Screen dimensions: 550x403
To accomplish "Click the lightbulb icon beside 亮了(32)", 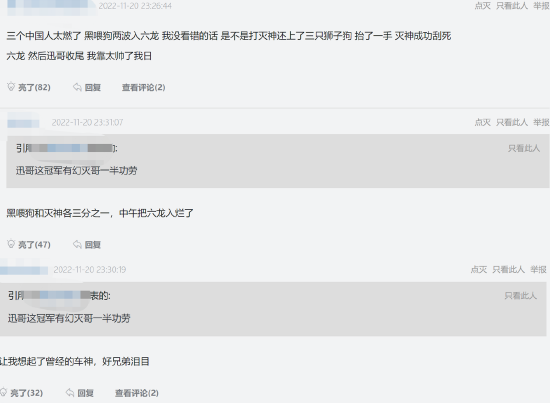I will point(4,392).
